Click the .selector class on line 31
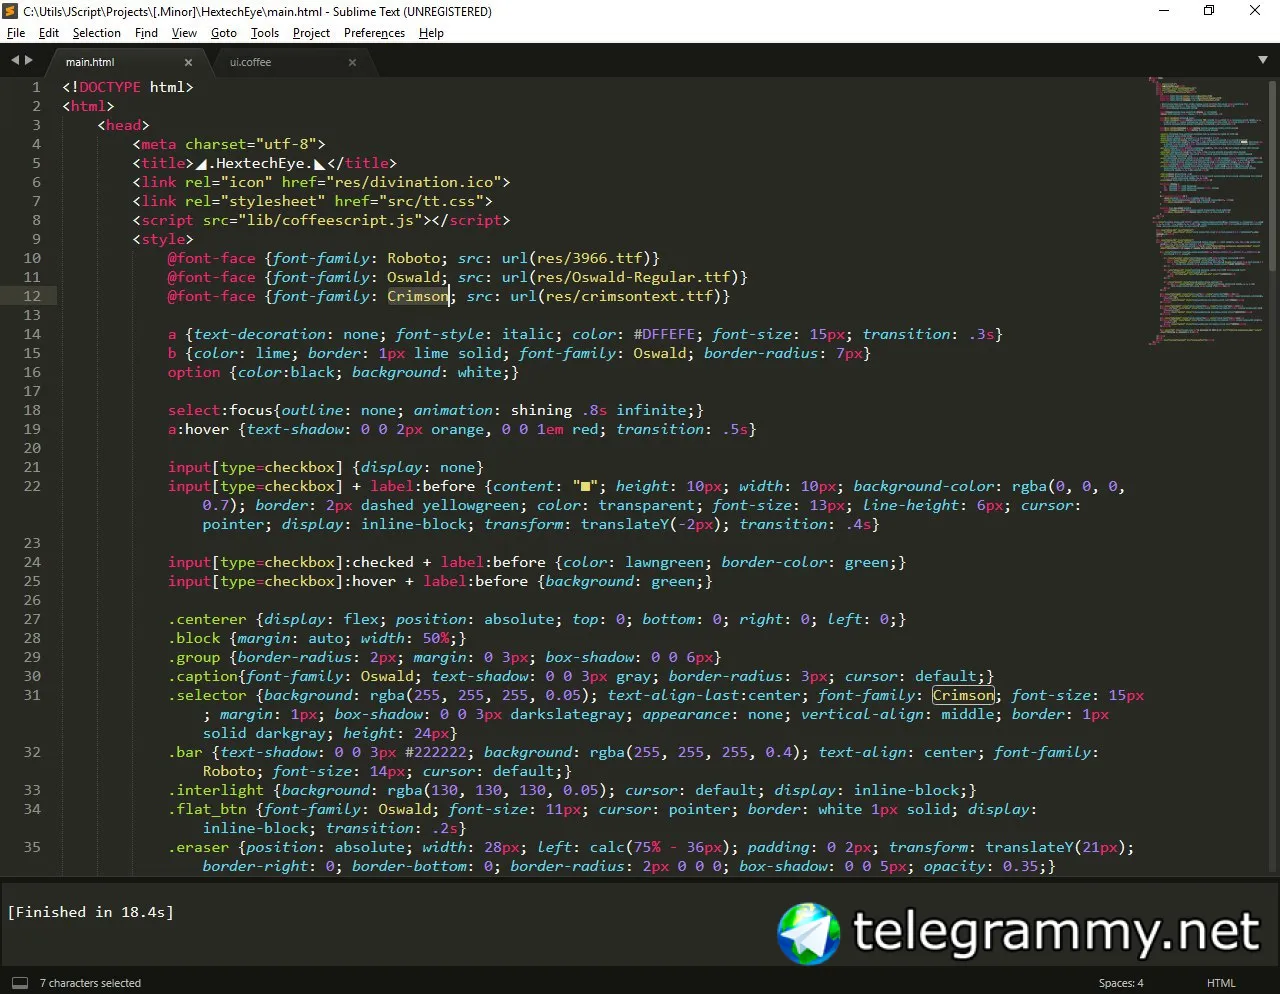The height and width of the screenshot is (994, 1280). (x=207, y=695)
